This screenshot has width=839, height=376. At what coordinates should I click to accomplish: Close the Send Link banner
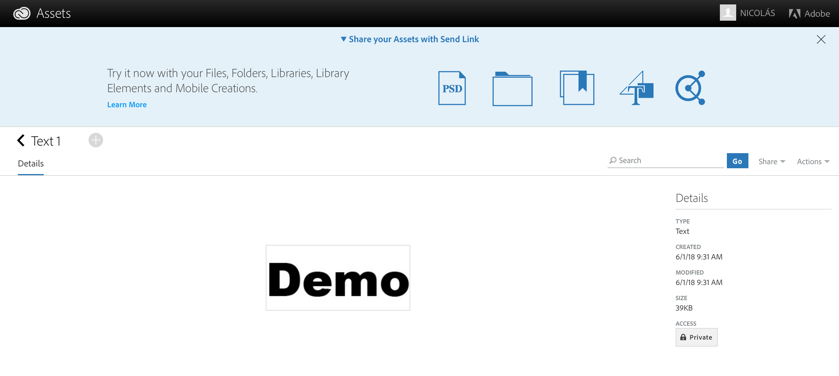[821, 40]
